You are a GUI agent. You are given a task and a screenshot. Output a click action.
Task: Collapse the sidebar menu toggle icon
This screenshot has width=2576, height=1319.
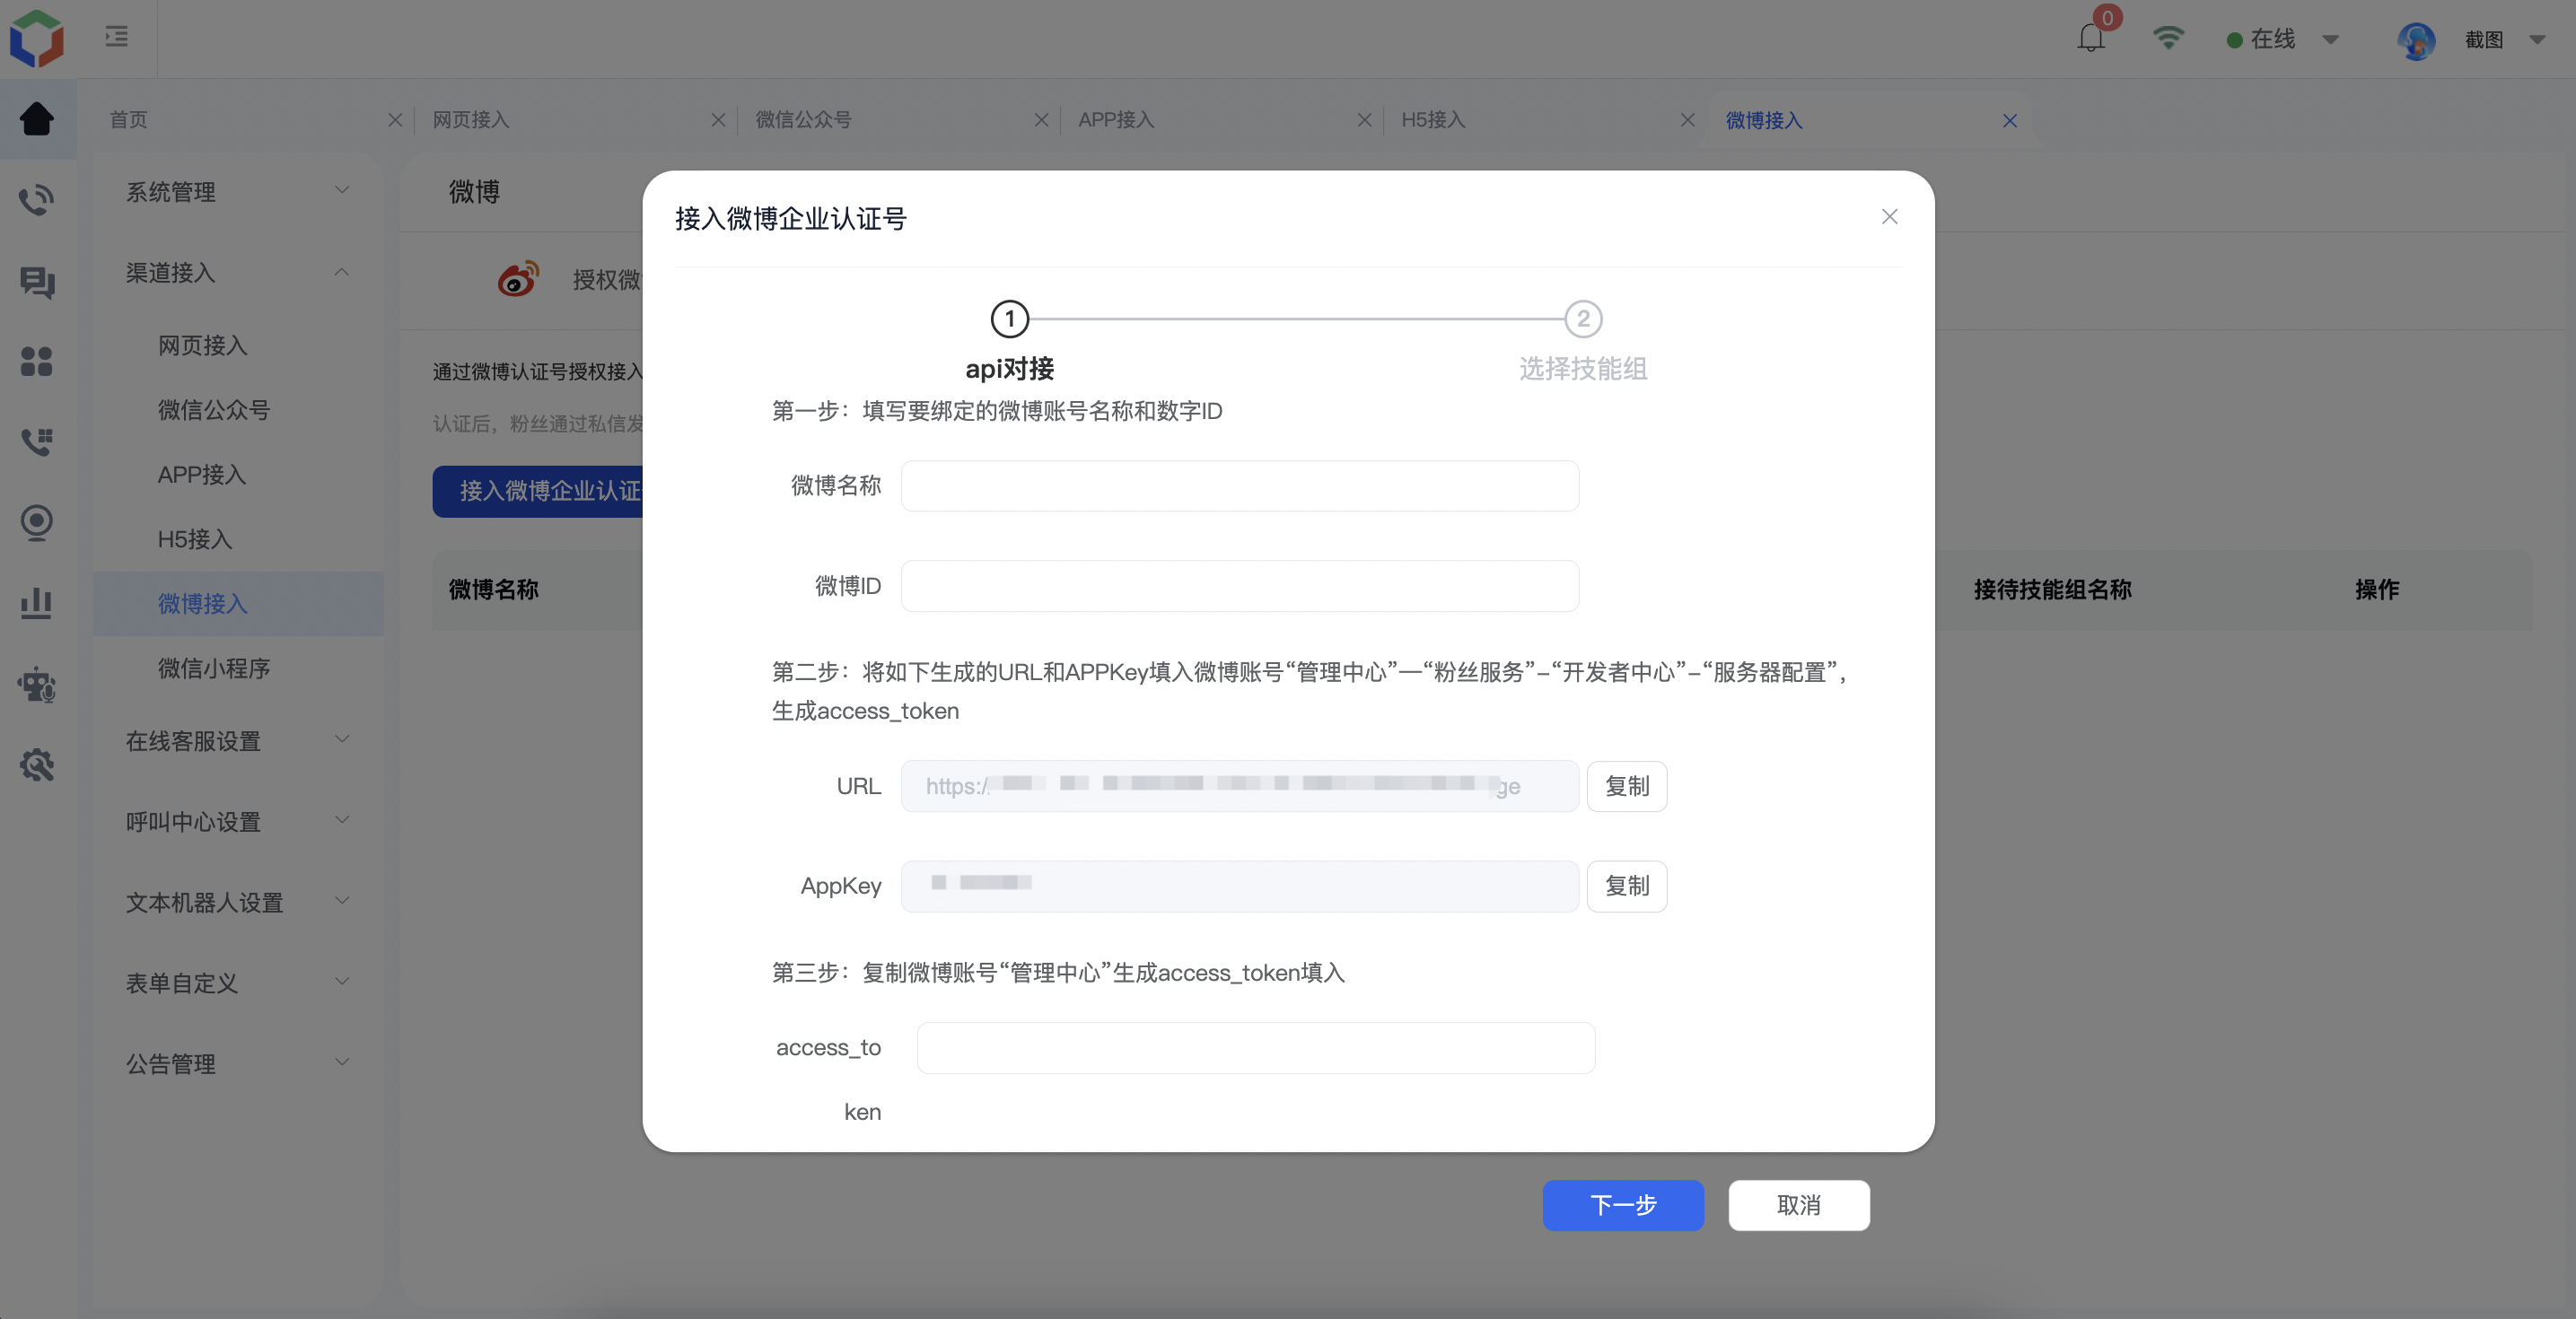pyautogui.click(x=117, y=37)
